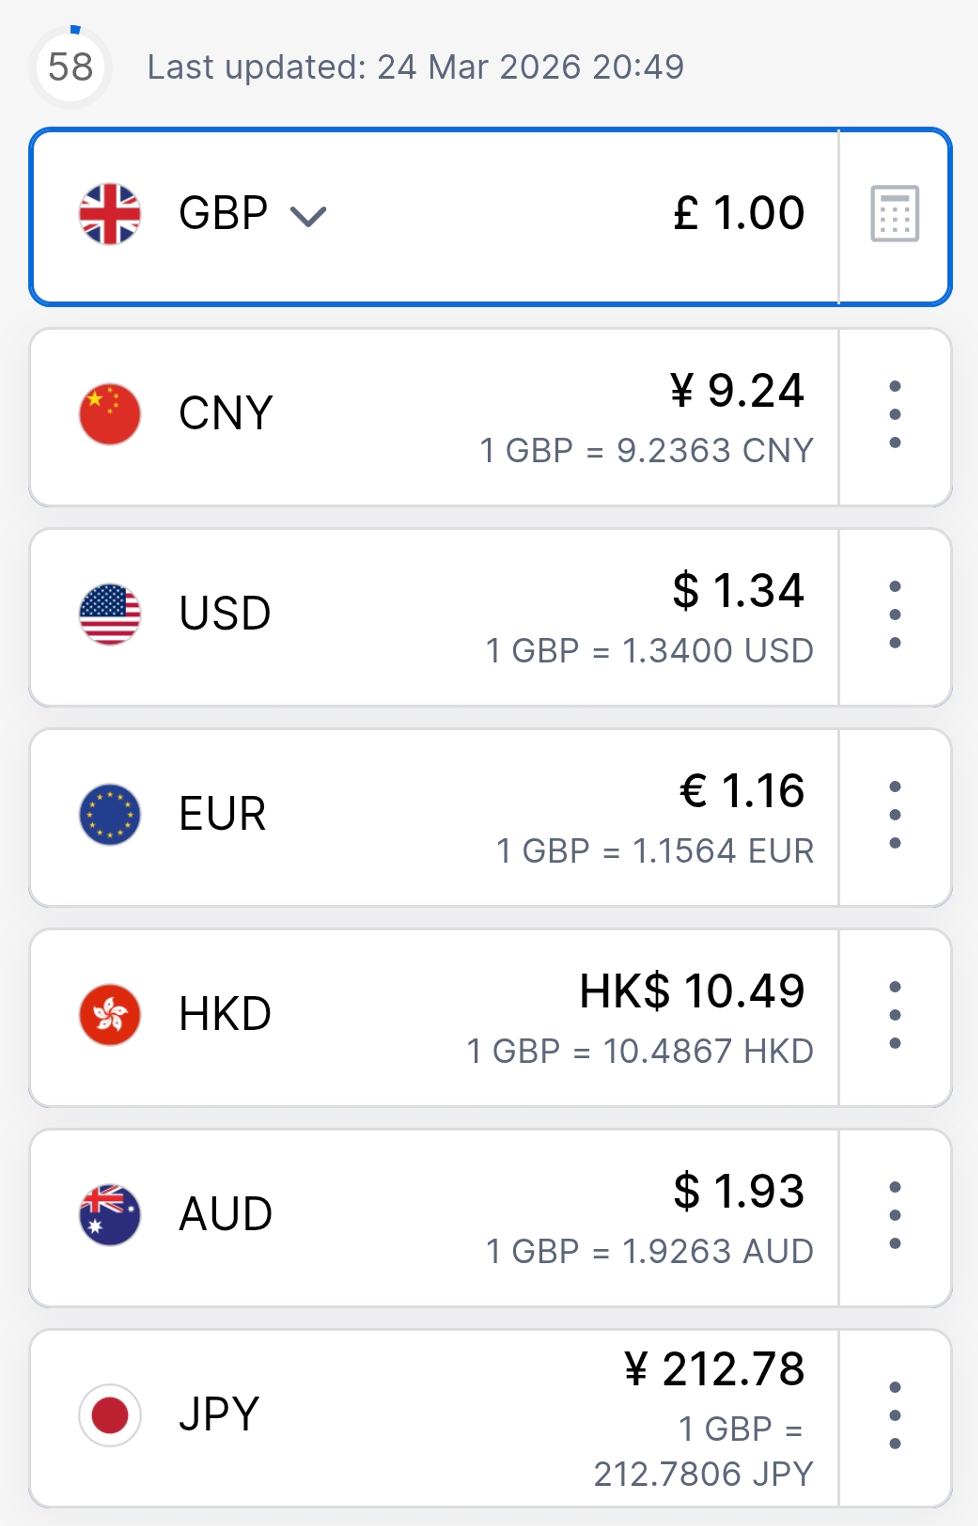
Task: Click the € 1.16 EUR converted amount
Action: [742, 791]
